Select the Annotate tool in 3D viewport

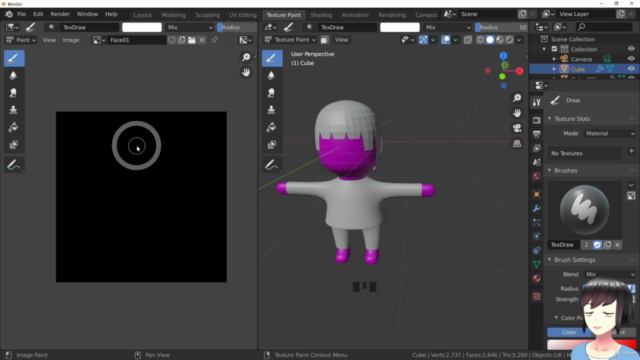[271, 165]
